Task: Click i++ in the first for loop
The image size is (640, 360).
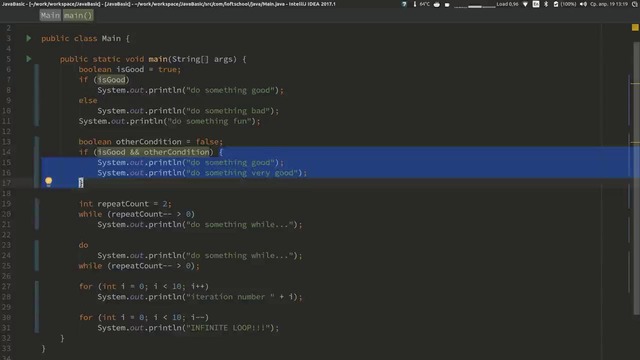Action: (198, 286)
